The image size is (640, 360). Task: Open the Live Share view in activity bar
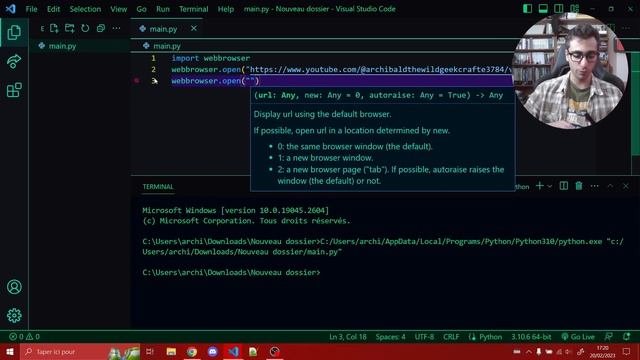click(x=14, y=61)
